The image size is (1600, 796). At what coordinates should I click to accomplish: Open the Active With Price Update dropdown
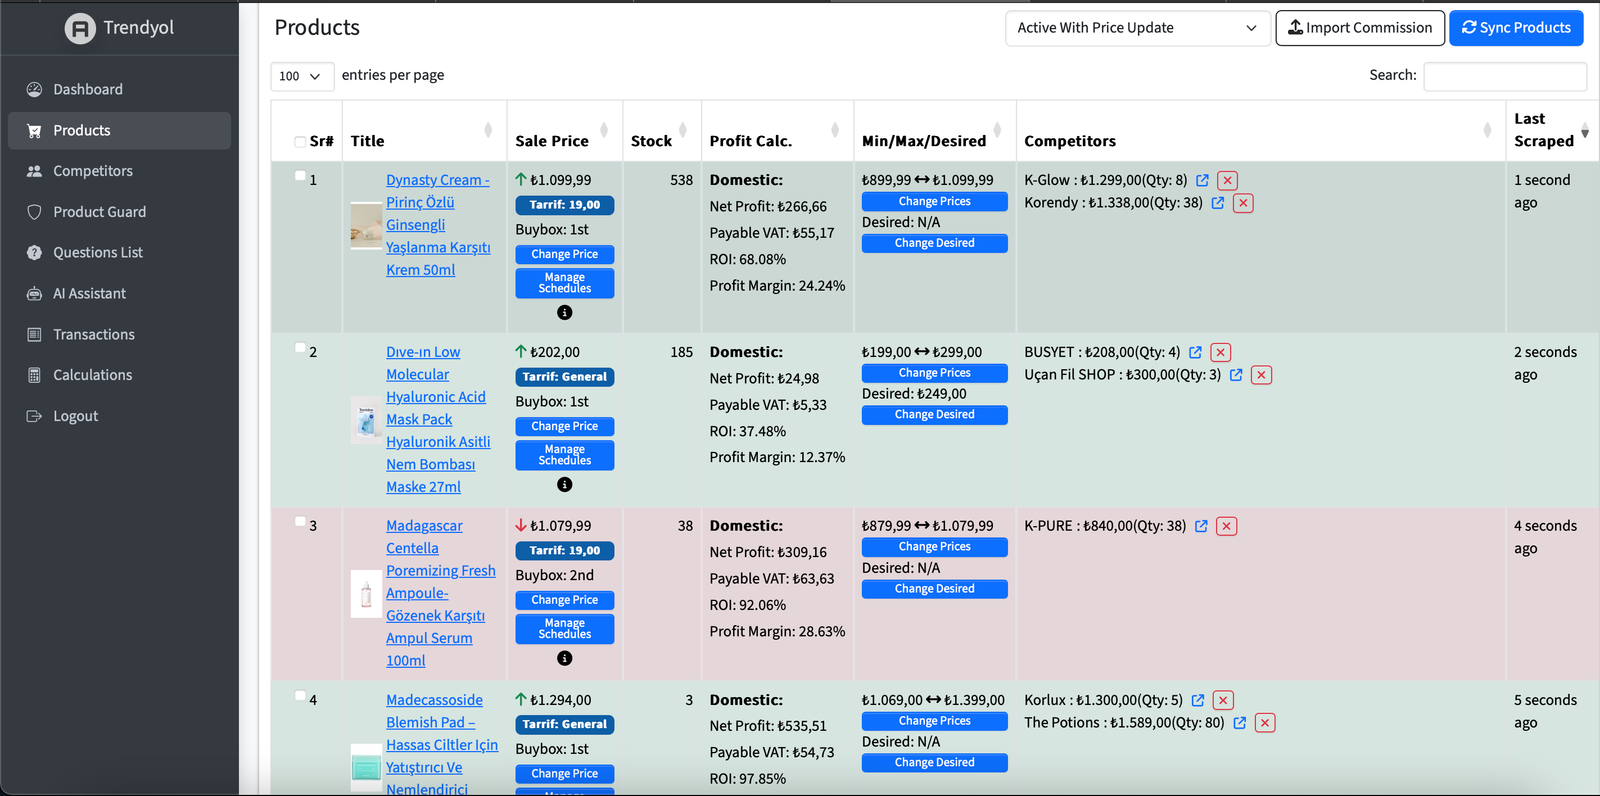coord(1137,28)
